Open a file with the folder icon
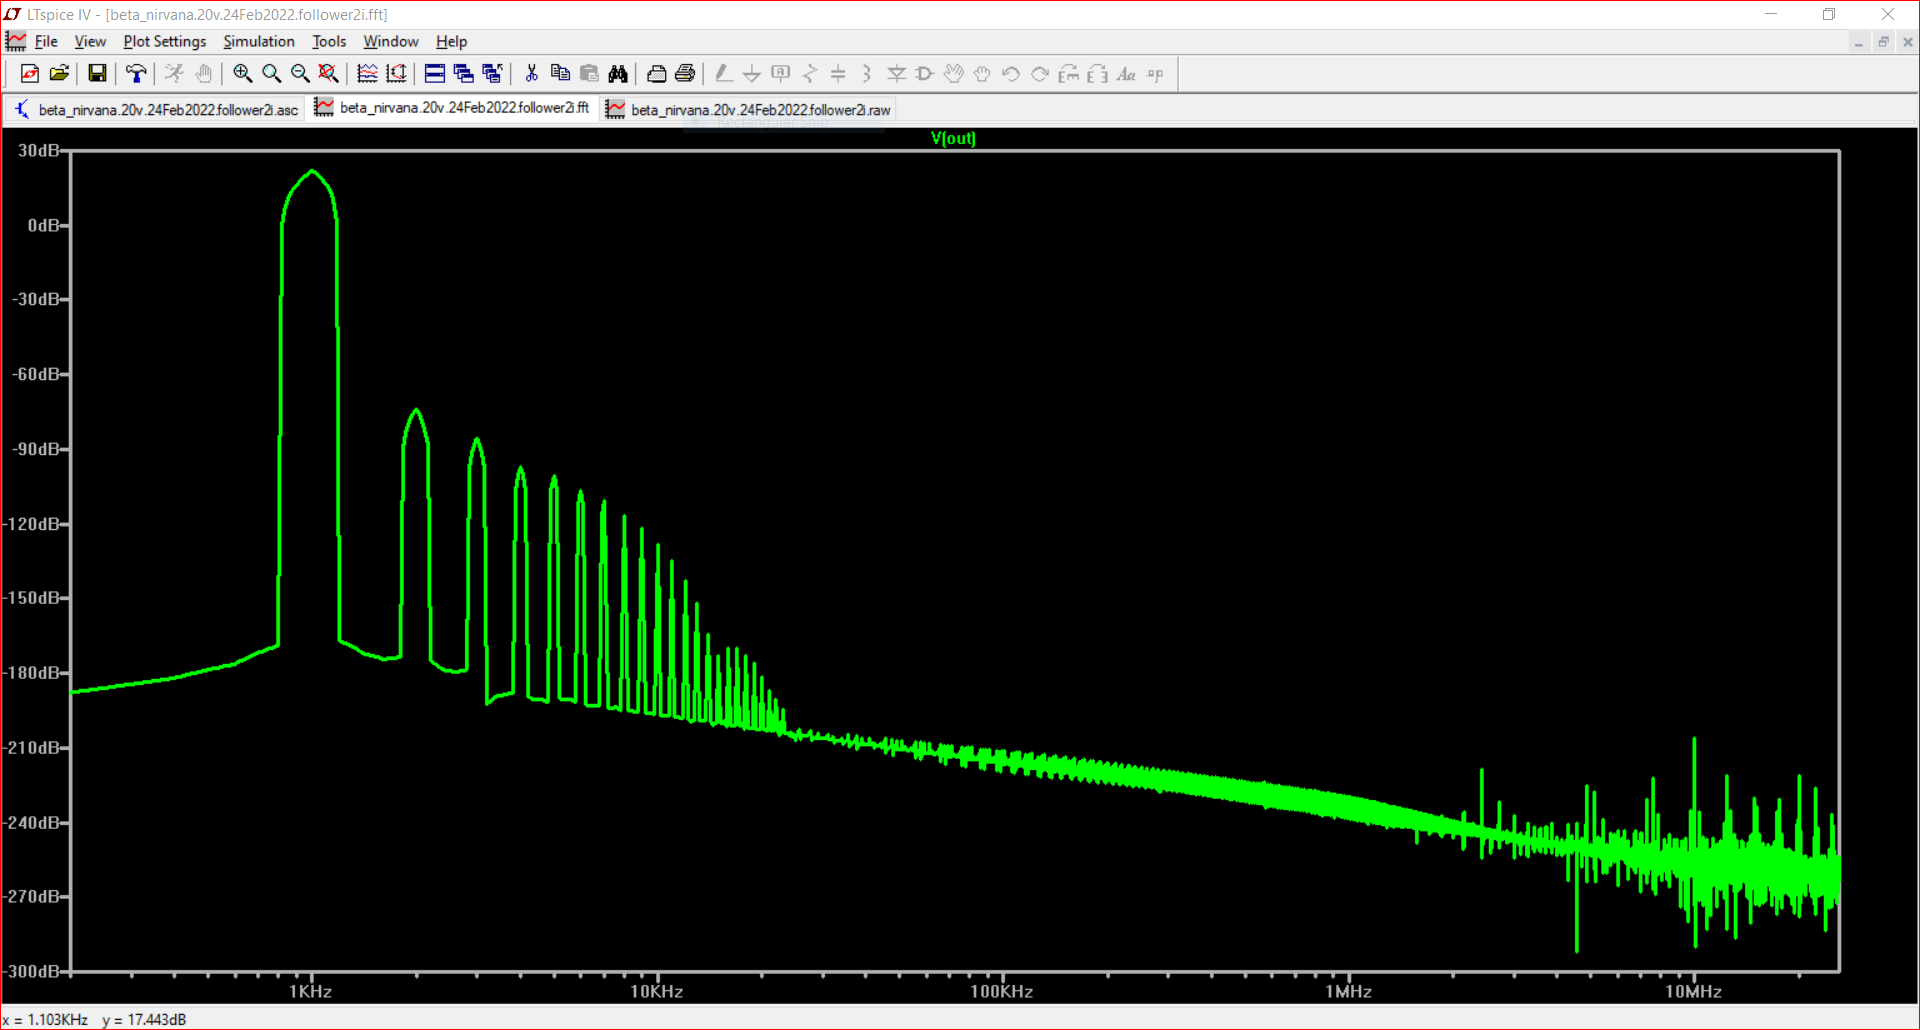 tap(59, 73)
